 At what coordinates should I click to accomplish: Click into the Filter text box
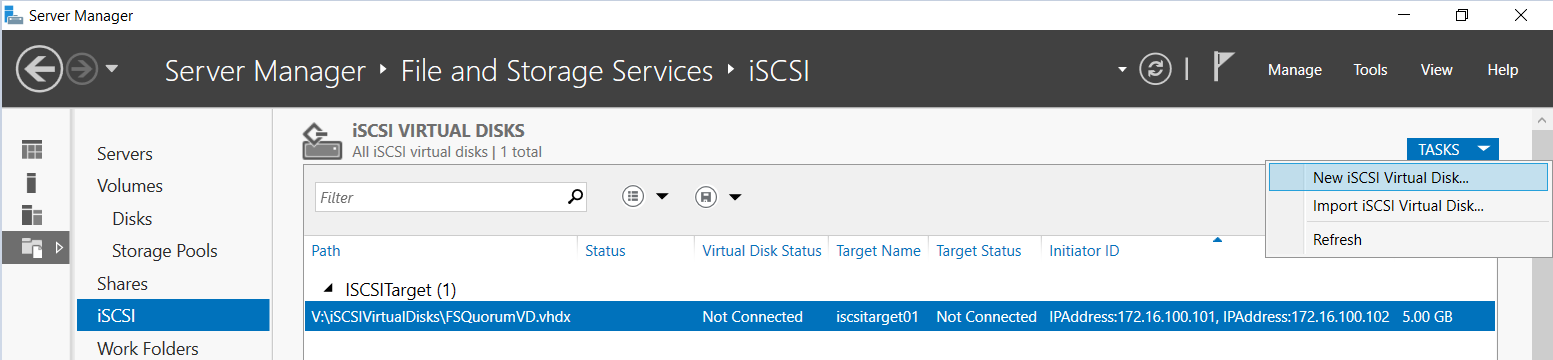pyautogui.click(x=440, y=198)
